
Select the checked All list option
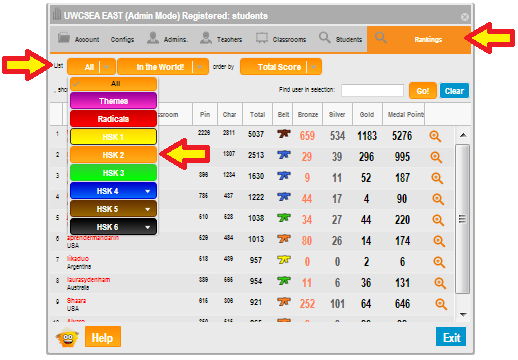click(113, 84)
